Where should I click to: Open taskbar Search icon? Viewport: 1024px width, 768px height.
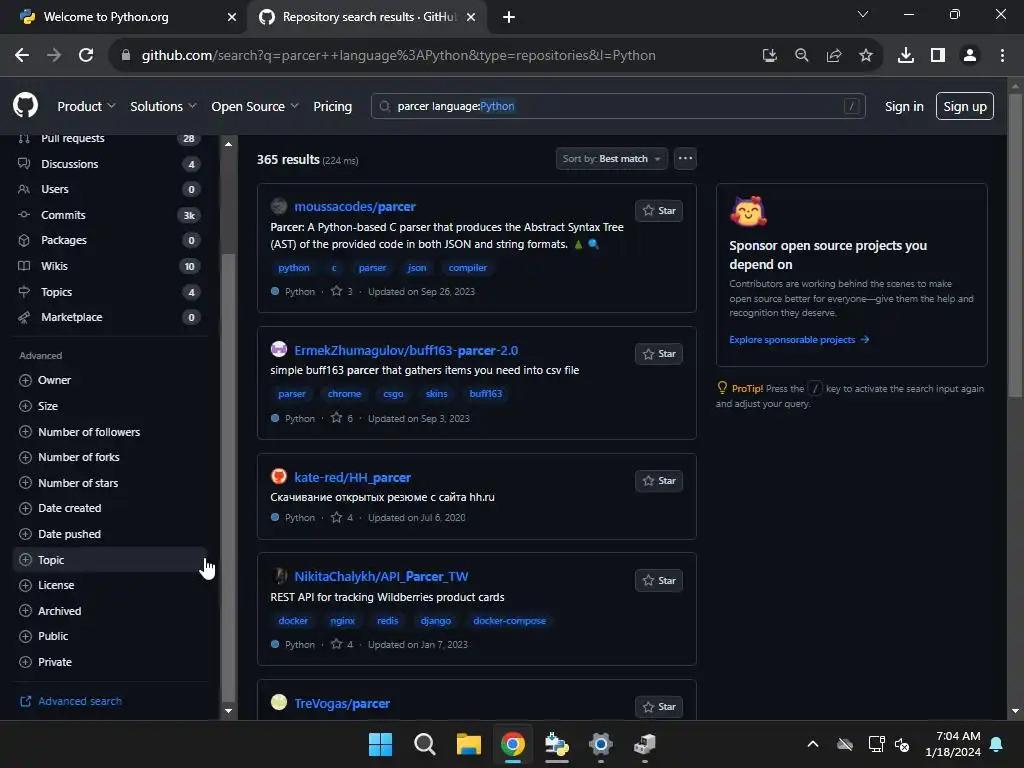(424, 744)
